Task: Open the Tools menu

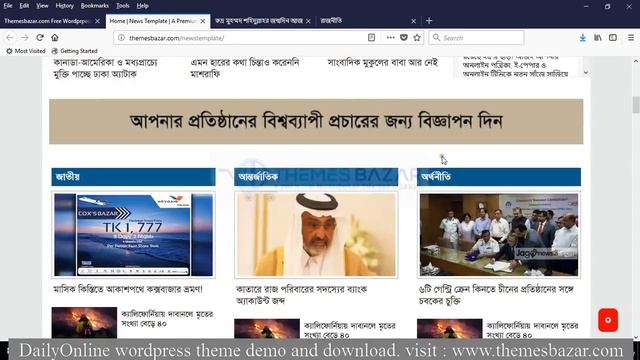Action: (x=122, y=6)
